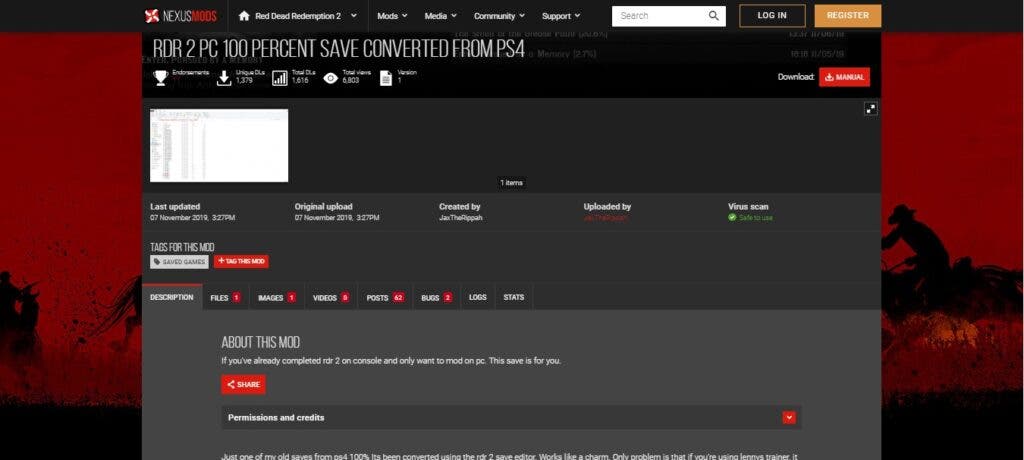Click the Total views eye icon
Viewport: 1024px width, 460px height.
click(330, 78)
